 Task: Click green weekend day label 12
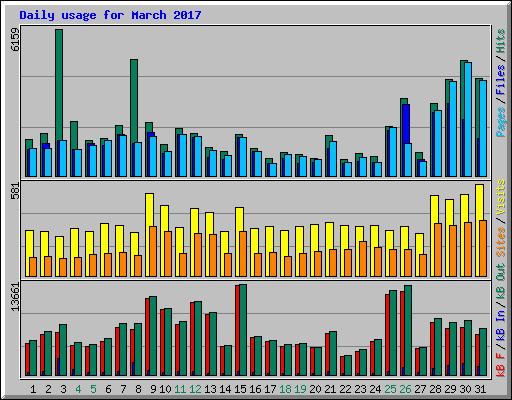pos(195,389)
